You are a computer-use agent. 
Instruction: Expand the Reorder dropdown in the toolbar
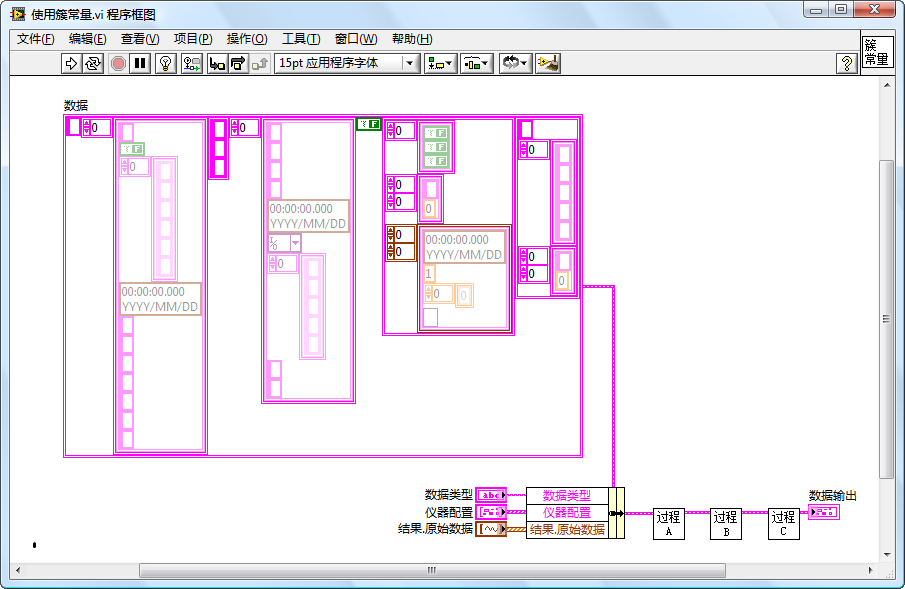click(x=515, y=63)
